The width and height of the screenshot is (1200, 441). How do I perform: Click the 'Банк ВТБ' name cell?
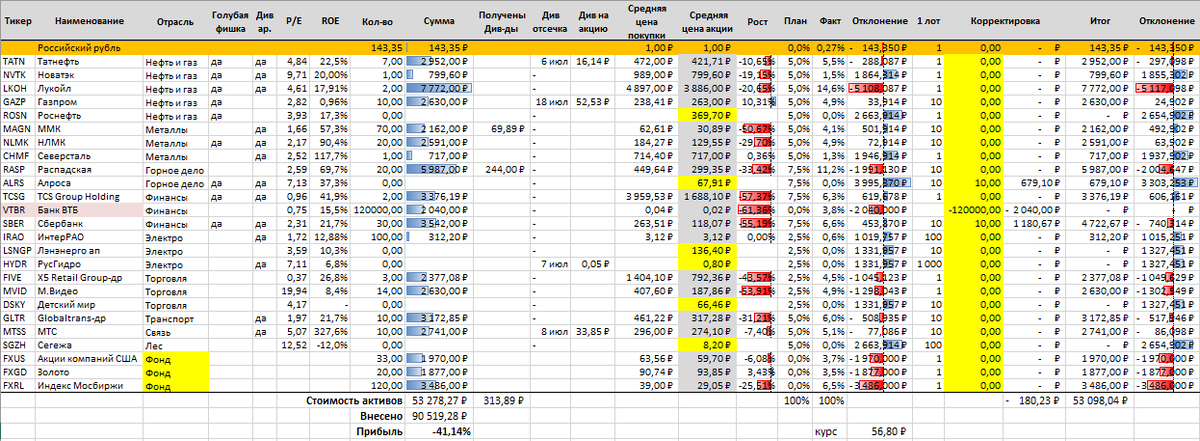tap(90, 211)
